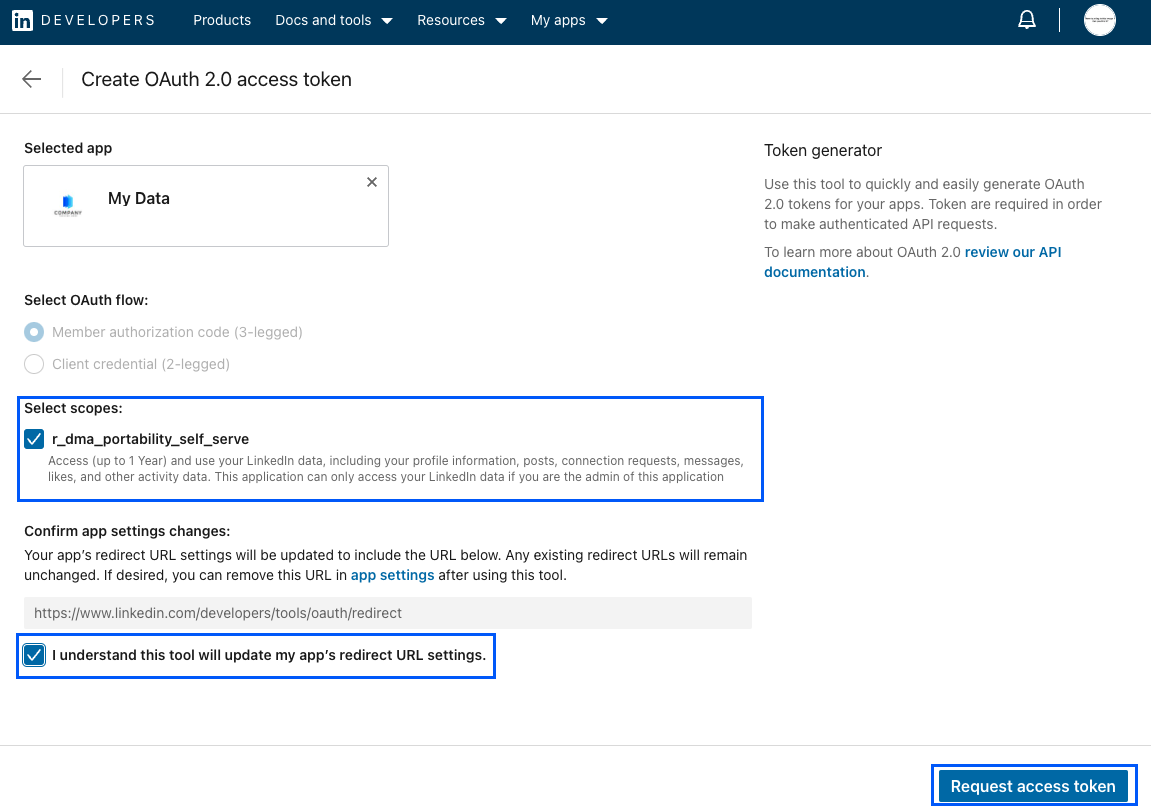
Task: Click the LinkedIn Developers logo
Action: pos(84,21)
